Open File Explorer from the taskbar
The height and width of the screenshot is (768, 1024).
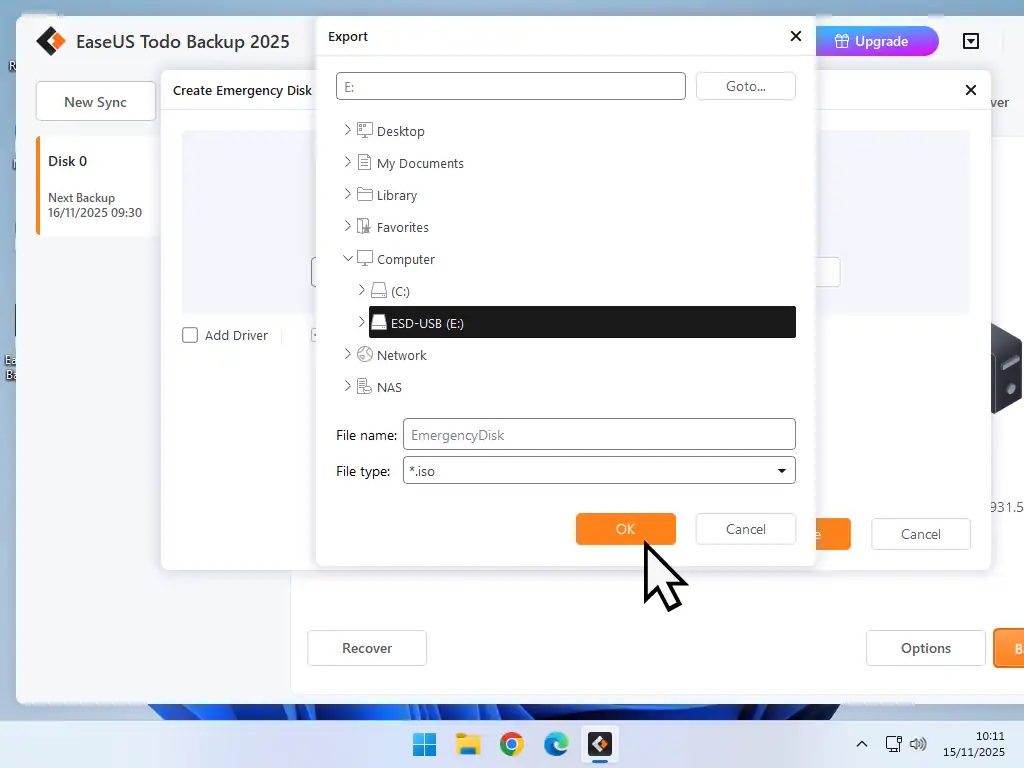(468, 744)
